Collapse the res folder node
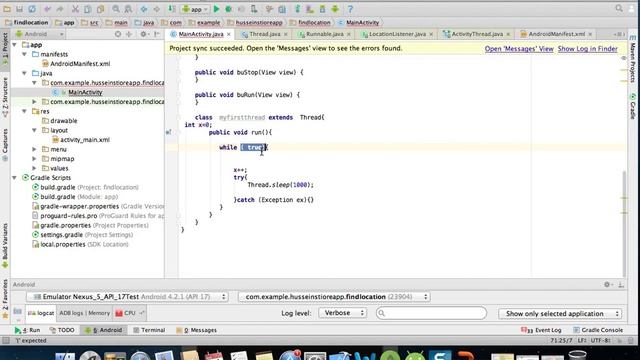640x360 pixels. pos(24,111)
